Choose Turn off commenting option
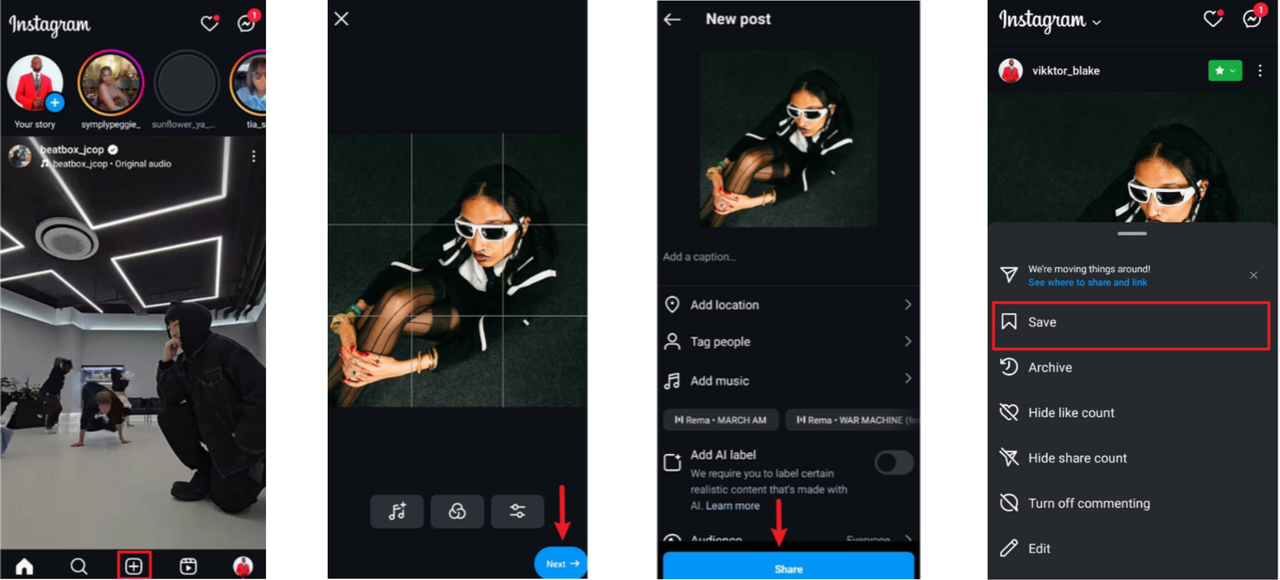This screenshot has height=580, width=1280. click(1131, 503)
